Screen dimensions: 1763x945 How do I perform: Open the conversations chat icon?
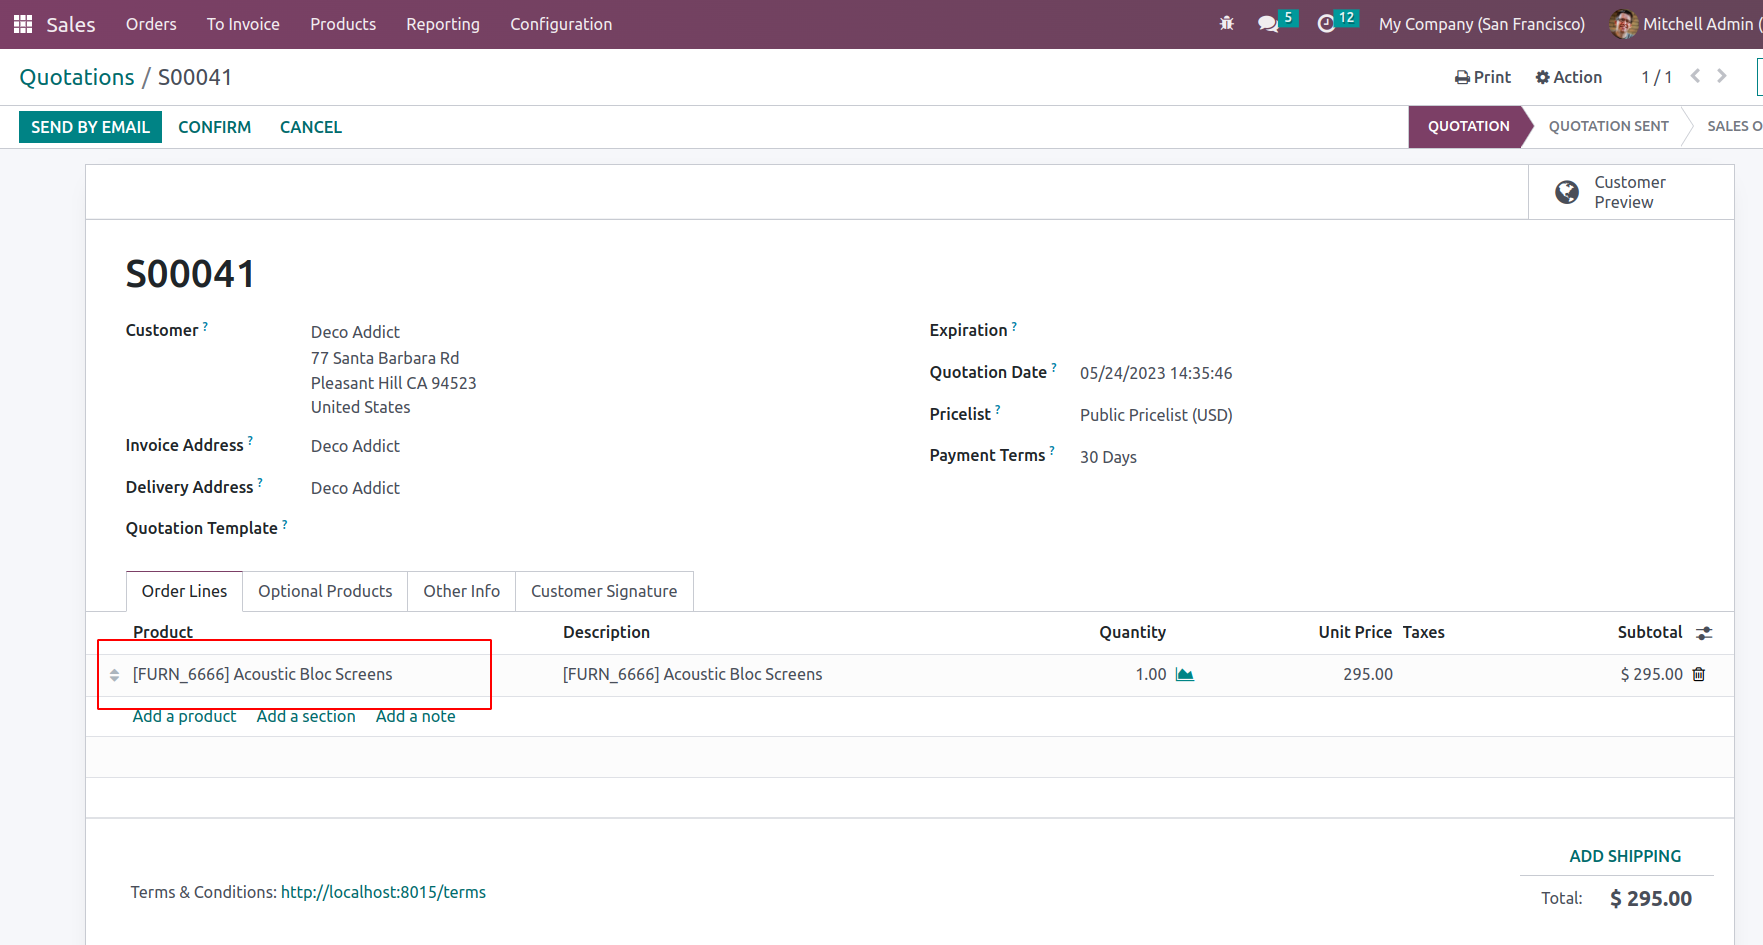[x=1268, y=24]
